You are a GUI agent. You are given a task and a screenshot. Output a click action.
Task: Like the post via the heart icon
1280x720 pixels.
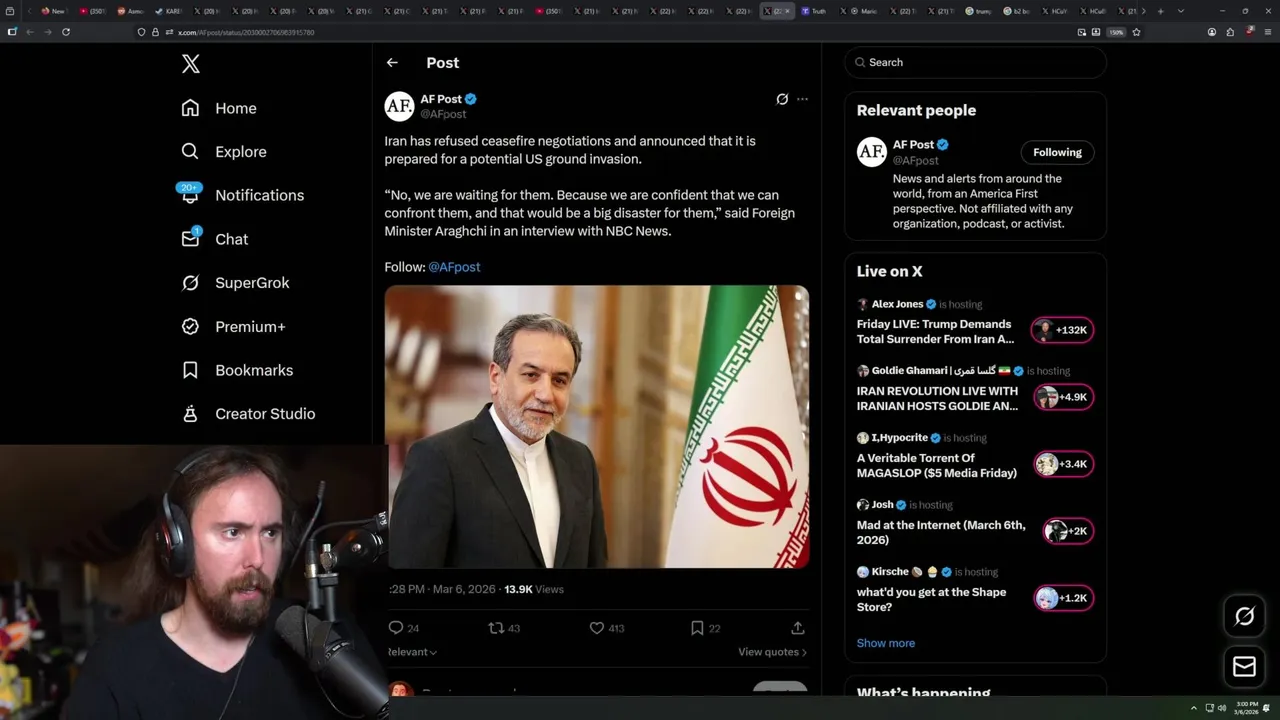point(597,628)
